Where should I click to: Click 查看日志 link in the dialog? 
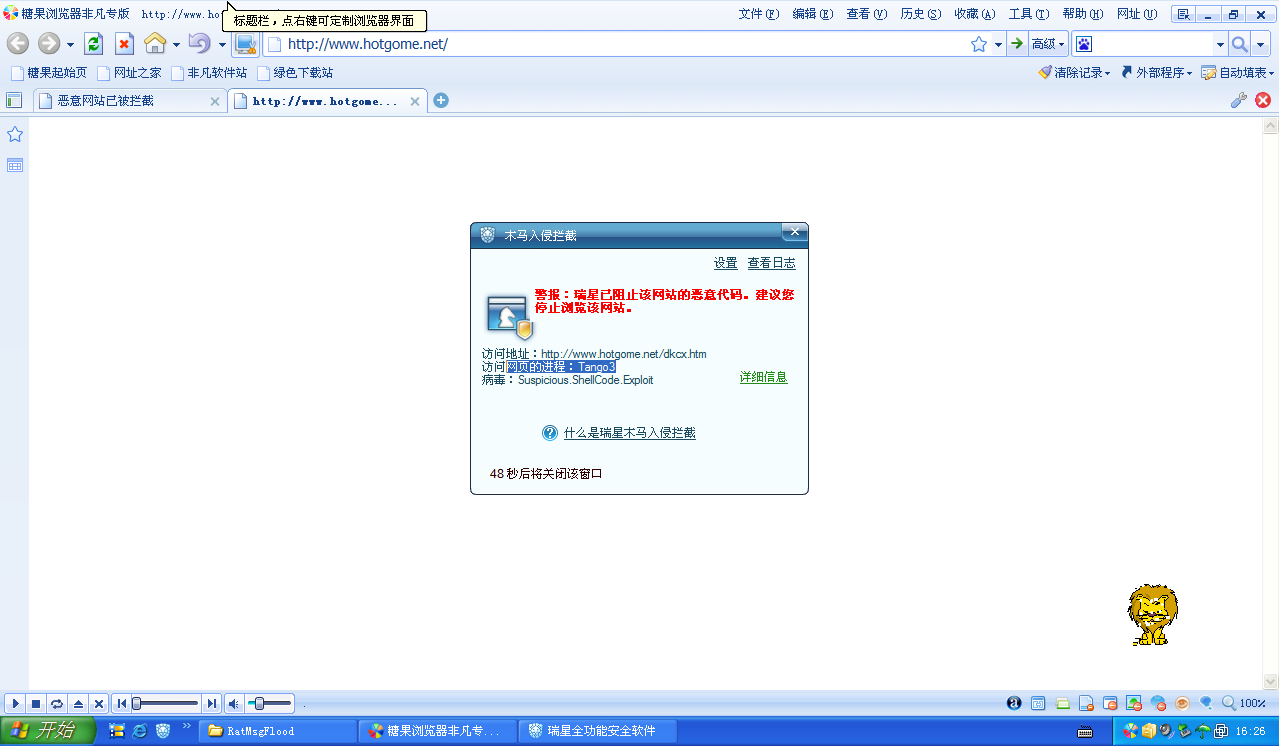point(771,264)
